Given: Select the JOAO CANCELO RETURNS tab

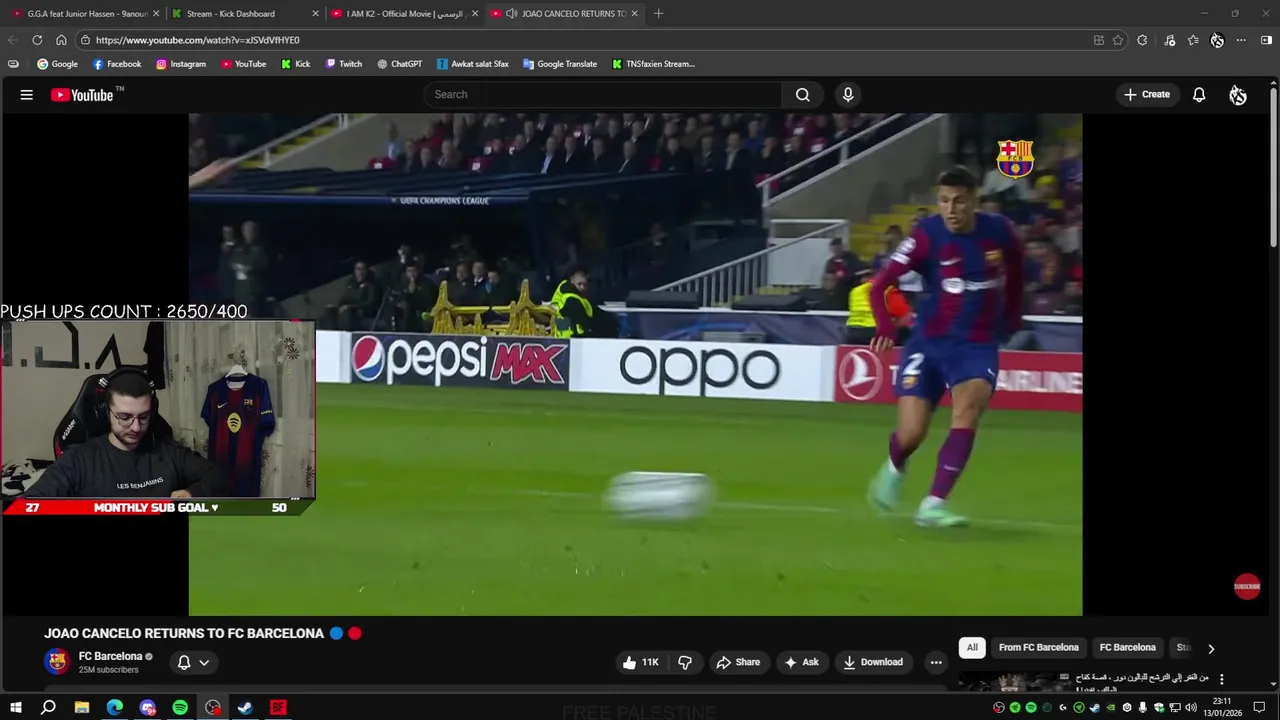Looking at the screenshot, I should click(565, 14).
